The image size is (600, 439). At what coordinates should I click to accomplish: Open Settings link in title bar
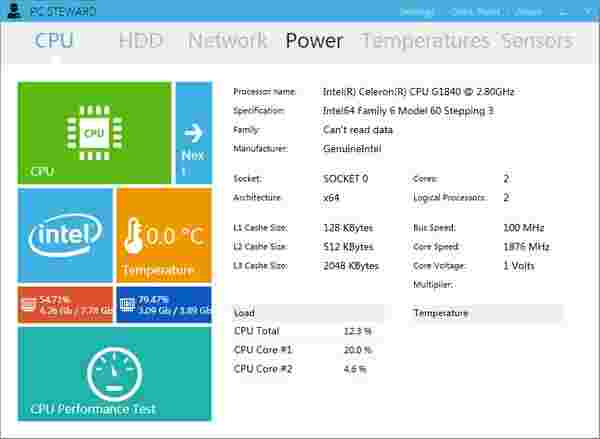click(417, 12)
